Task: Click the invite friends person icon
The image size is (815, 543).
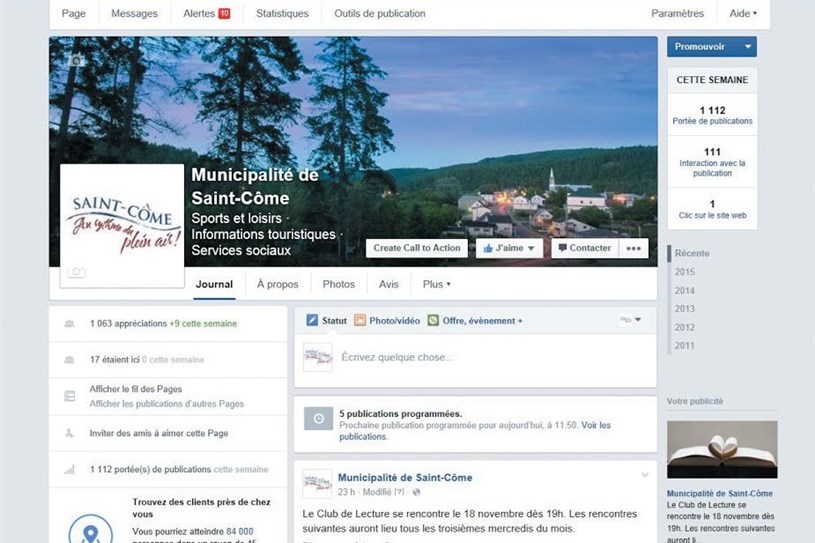Action: click(69, 433)
